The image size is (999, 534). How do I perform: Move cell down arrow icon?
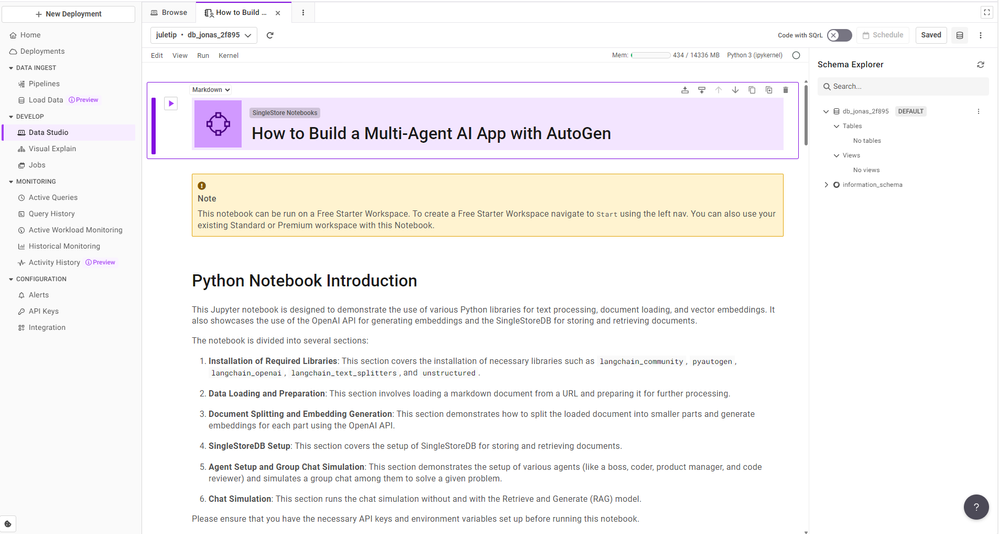click(x=735, y=90)
